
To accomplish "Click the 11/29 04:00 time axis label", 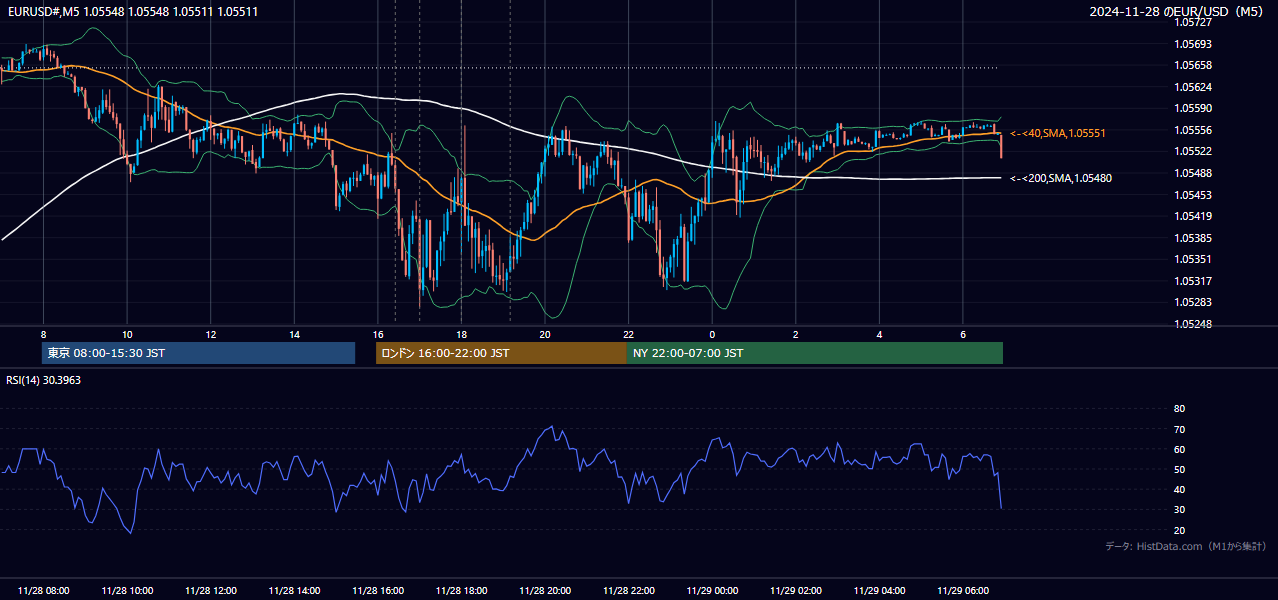I will click(x=879, y=590).
